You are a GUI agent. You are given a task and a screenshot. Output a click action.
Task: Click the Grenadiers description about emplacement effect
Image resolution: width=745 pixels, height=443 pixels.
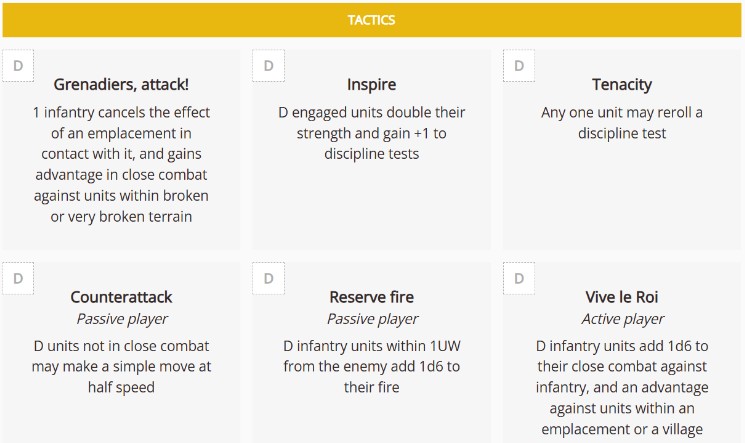(x=121, y=164)
